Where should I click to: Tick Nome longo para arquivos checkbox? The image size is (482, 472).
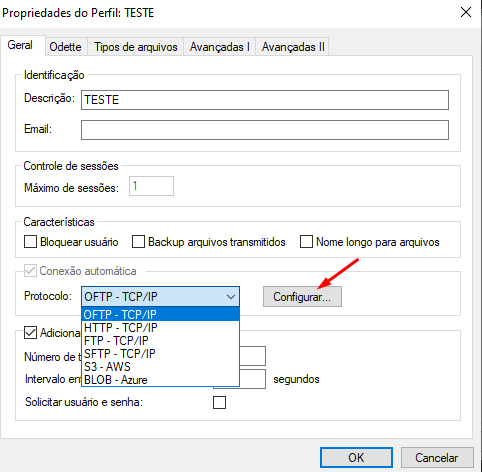click(306, 242)
